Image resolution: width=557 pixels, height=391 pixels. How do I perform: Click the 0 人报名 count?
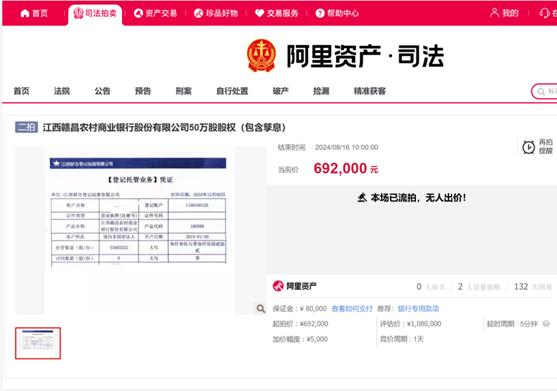(431, 287)
